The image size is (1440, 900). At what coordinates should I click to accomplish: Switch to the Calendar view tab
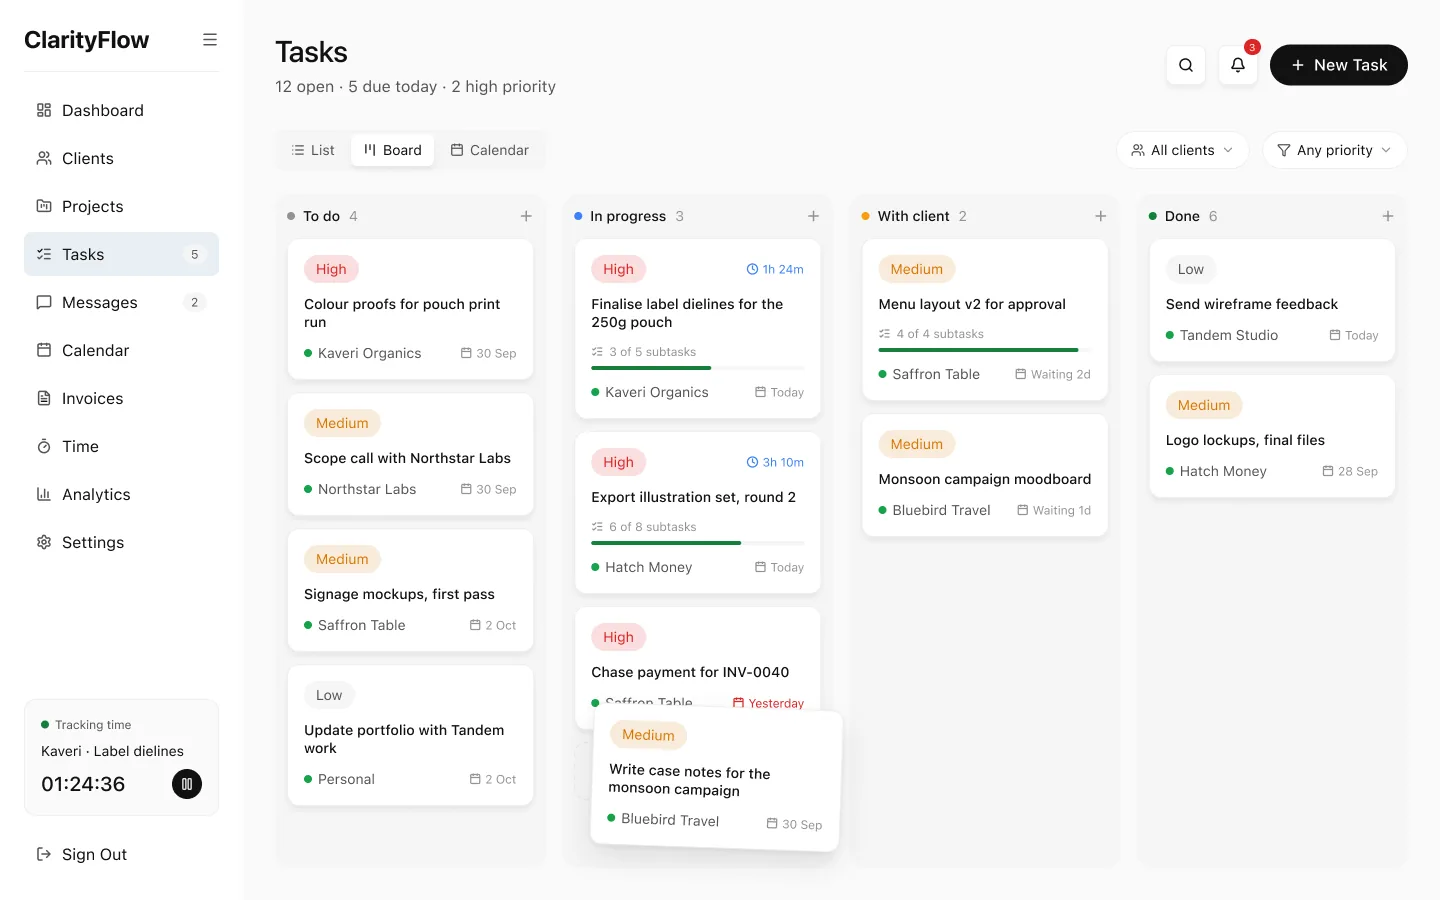tap(489, 150)
